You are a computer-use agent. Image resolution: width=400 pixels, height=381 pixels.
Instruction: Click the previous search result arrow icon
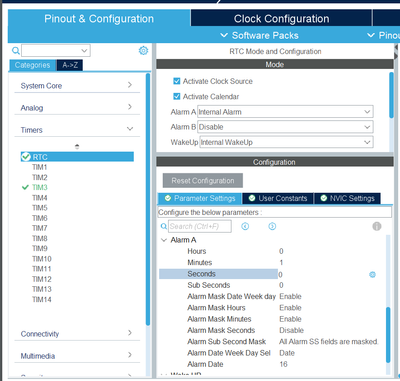coord(245,227)
